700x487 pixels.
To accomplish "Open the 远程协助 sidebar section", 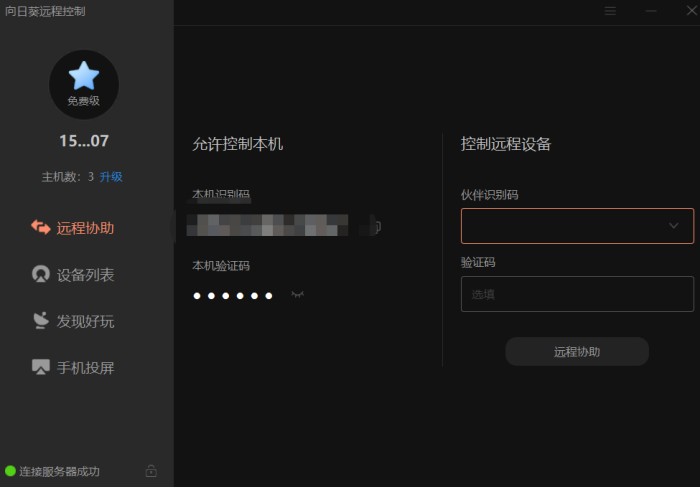I will coord(72,228).
